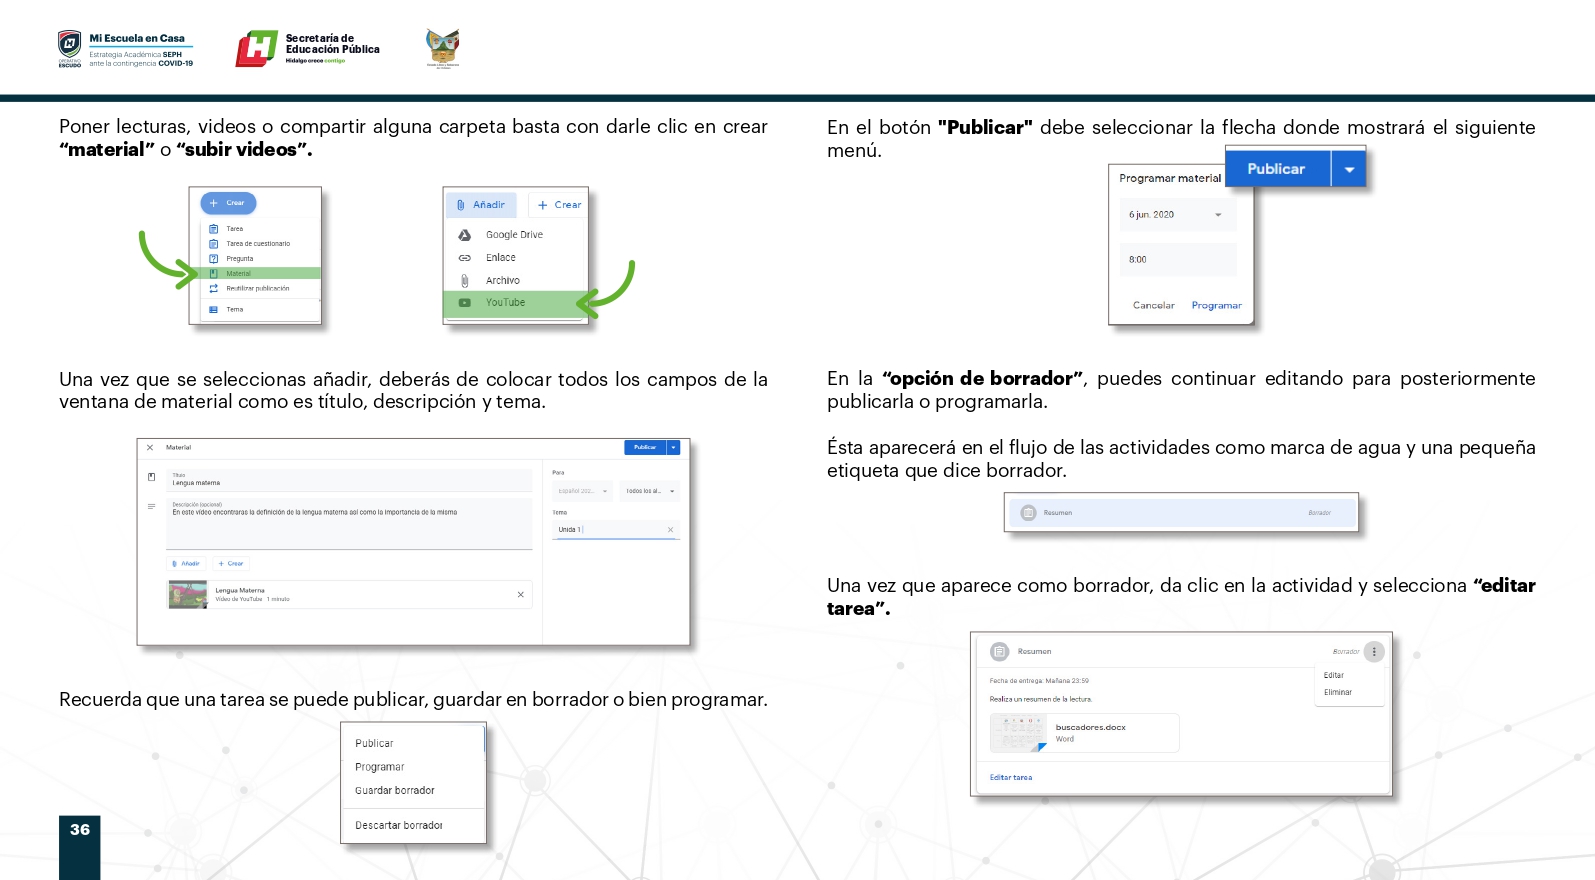1595x880 pixels.
Task: Select Editar from the Resumen options menu
Action: tap(1334, 676)
